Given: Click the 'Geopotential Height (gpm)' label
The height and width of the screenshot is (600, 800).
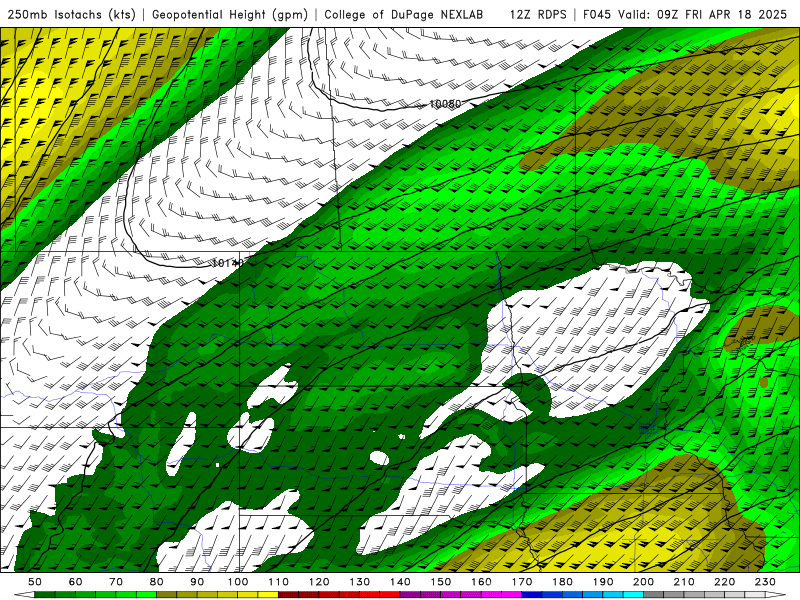Looking at the screenshot, I should coord(230,14).
